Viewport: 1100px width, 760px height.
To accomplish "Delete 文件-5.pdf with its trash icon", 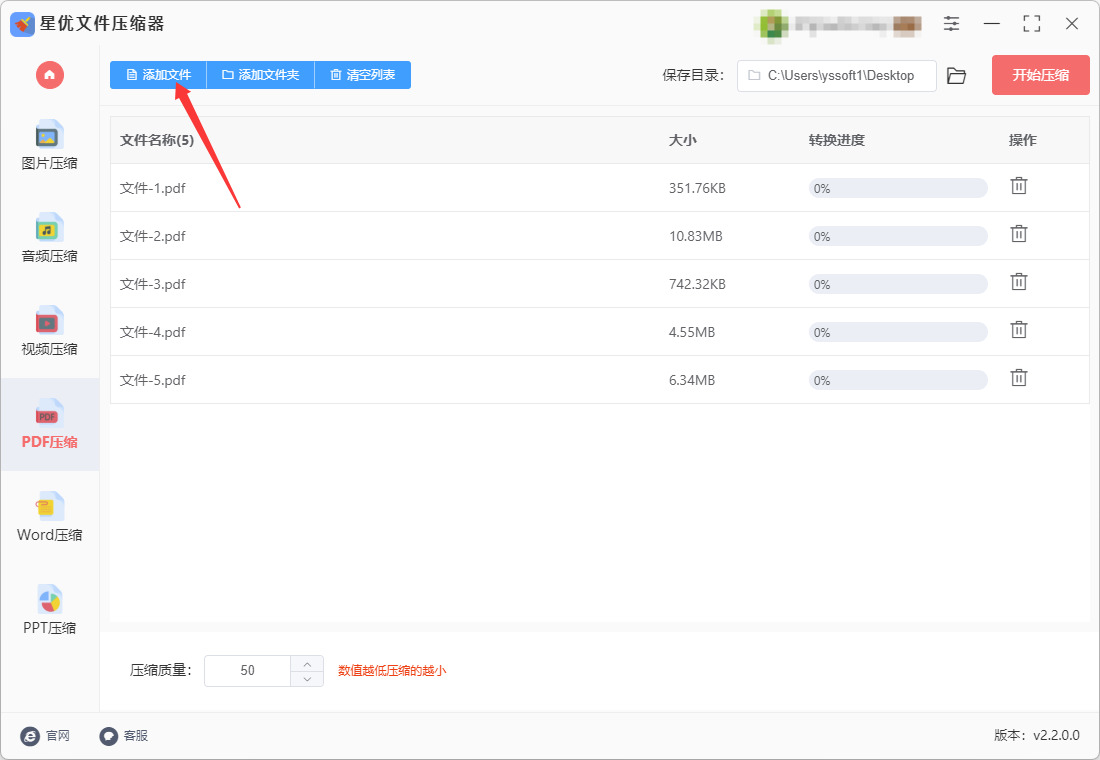I will coord(1019,378).
